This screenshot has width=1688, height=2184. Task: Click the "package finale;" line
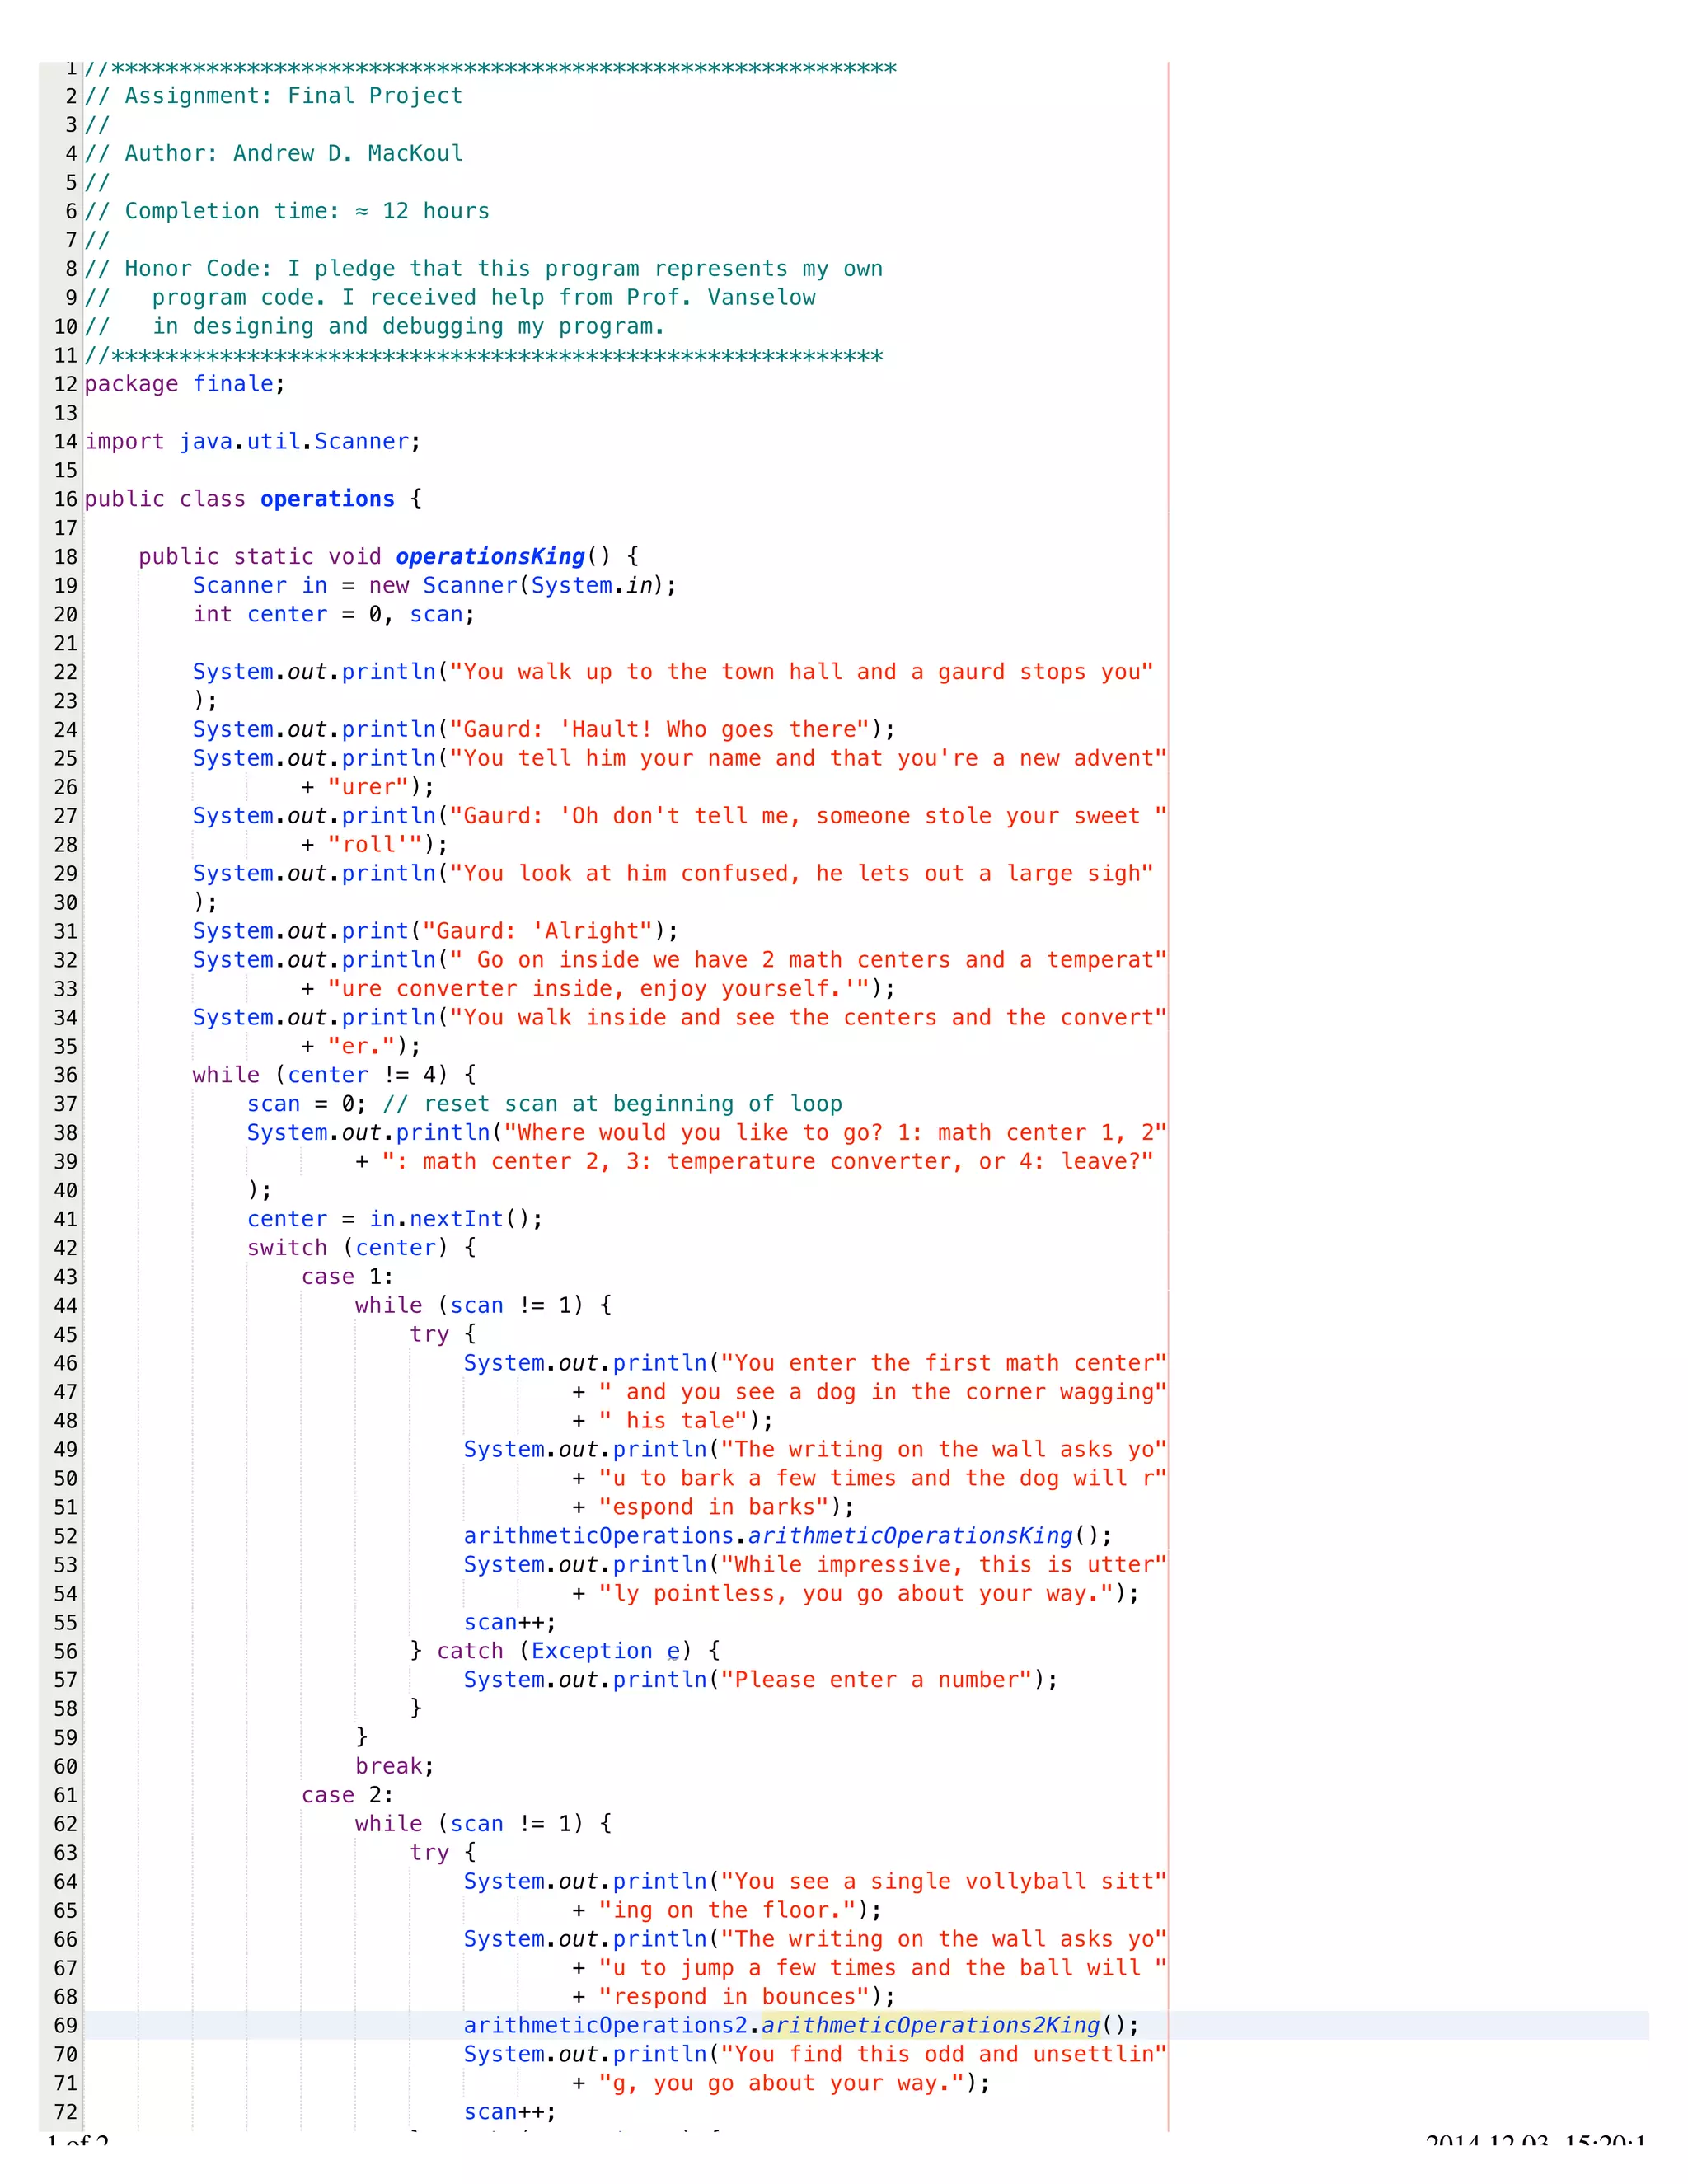coord(185,384)
